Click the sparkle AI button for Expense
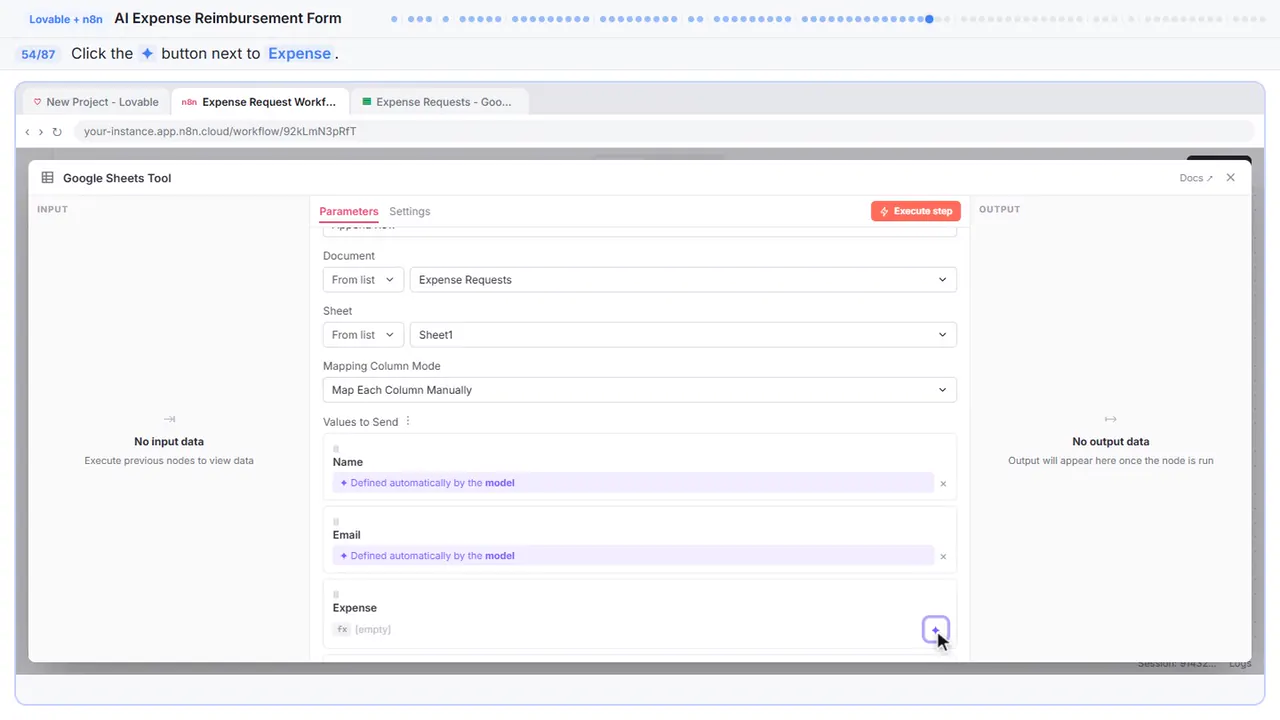This screenshot has width=1280, height=720. (x=935, y=630)
